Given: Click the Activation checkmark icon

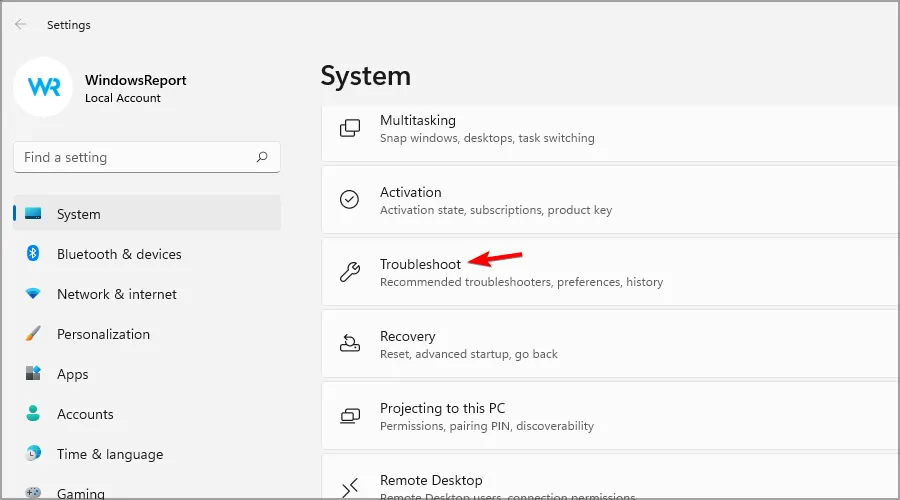Looking at the screenshot, I should [350, 200].
